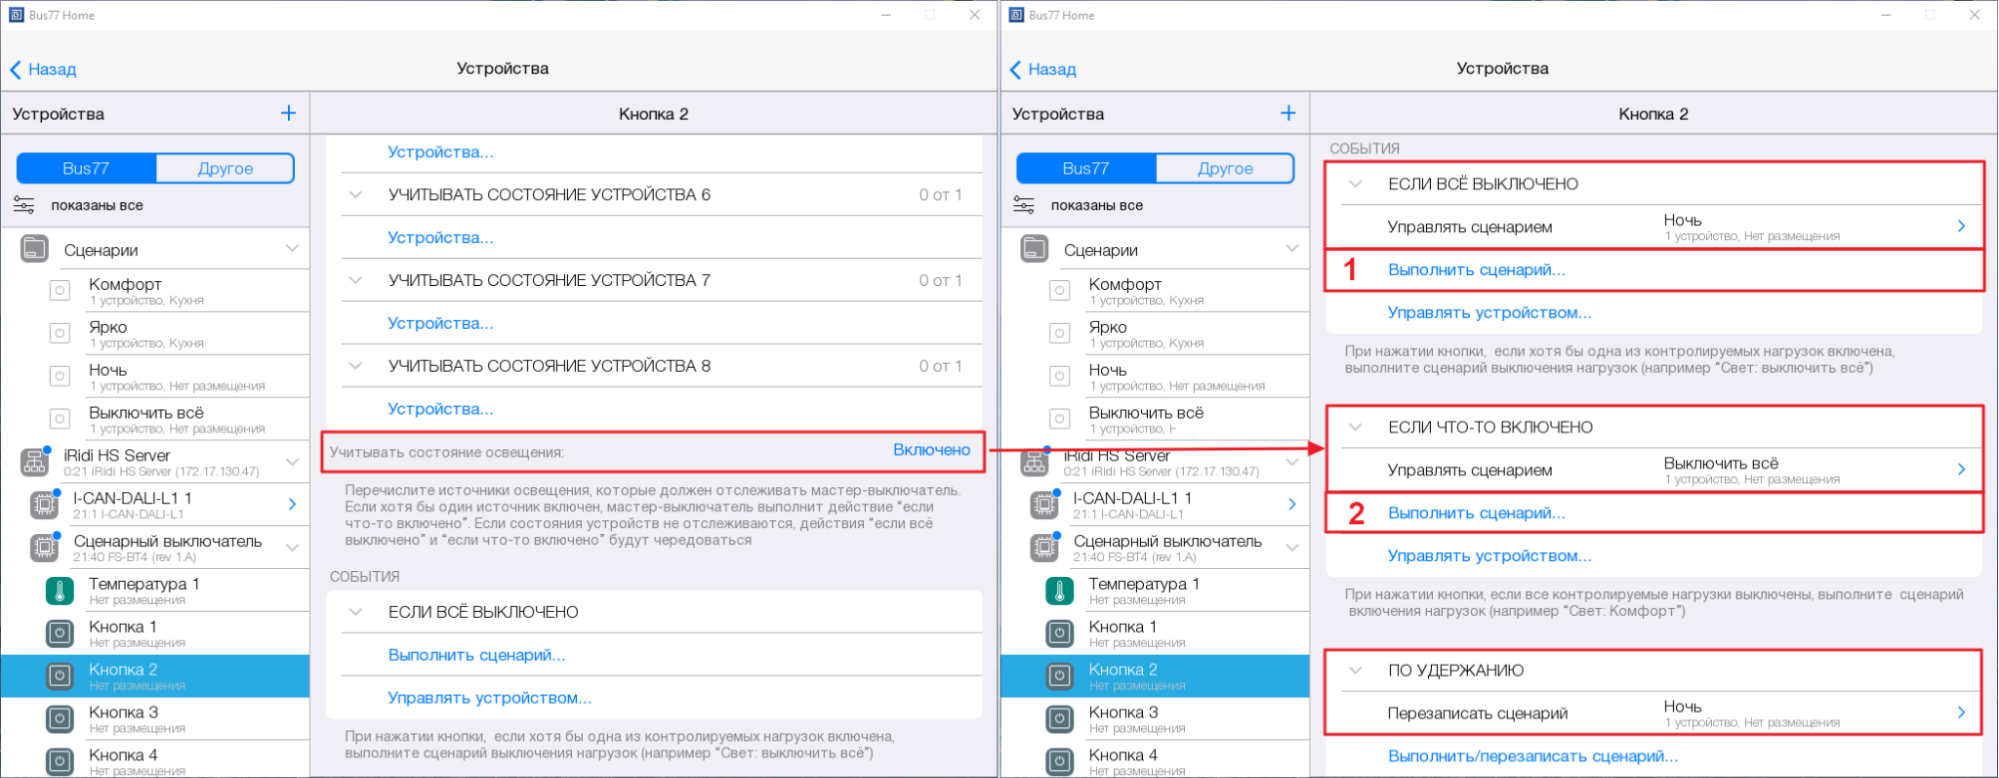Screen dimensions: 1999x778
Task: Switch to the Другое tab in left window
Action: 225,168
